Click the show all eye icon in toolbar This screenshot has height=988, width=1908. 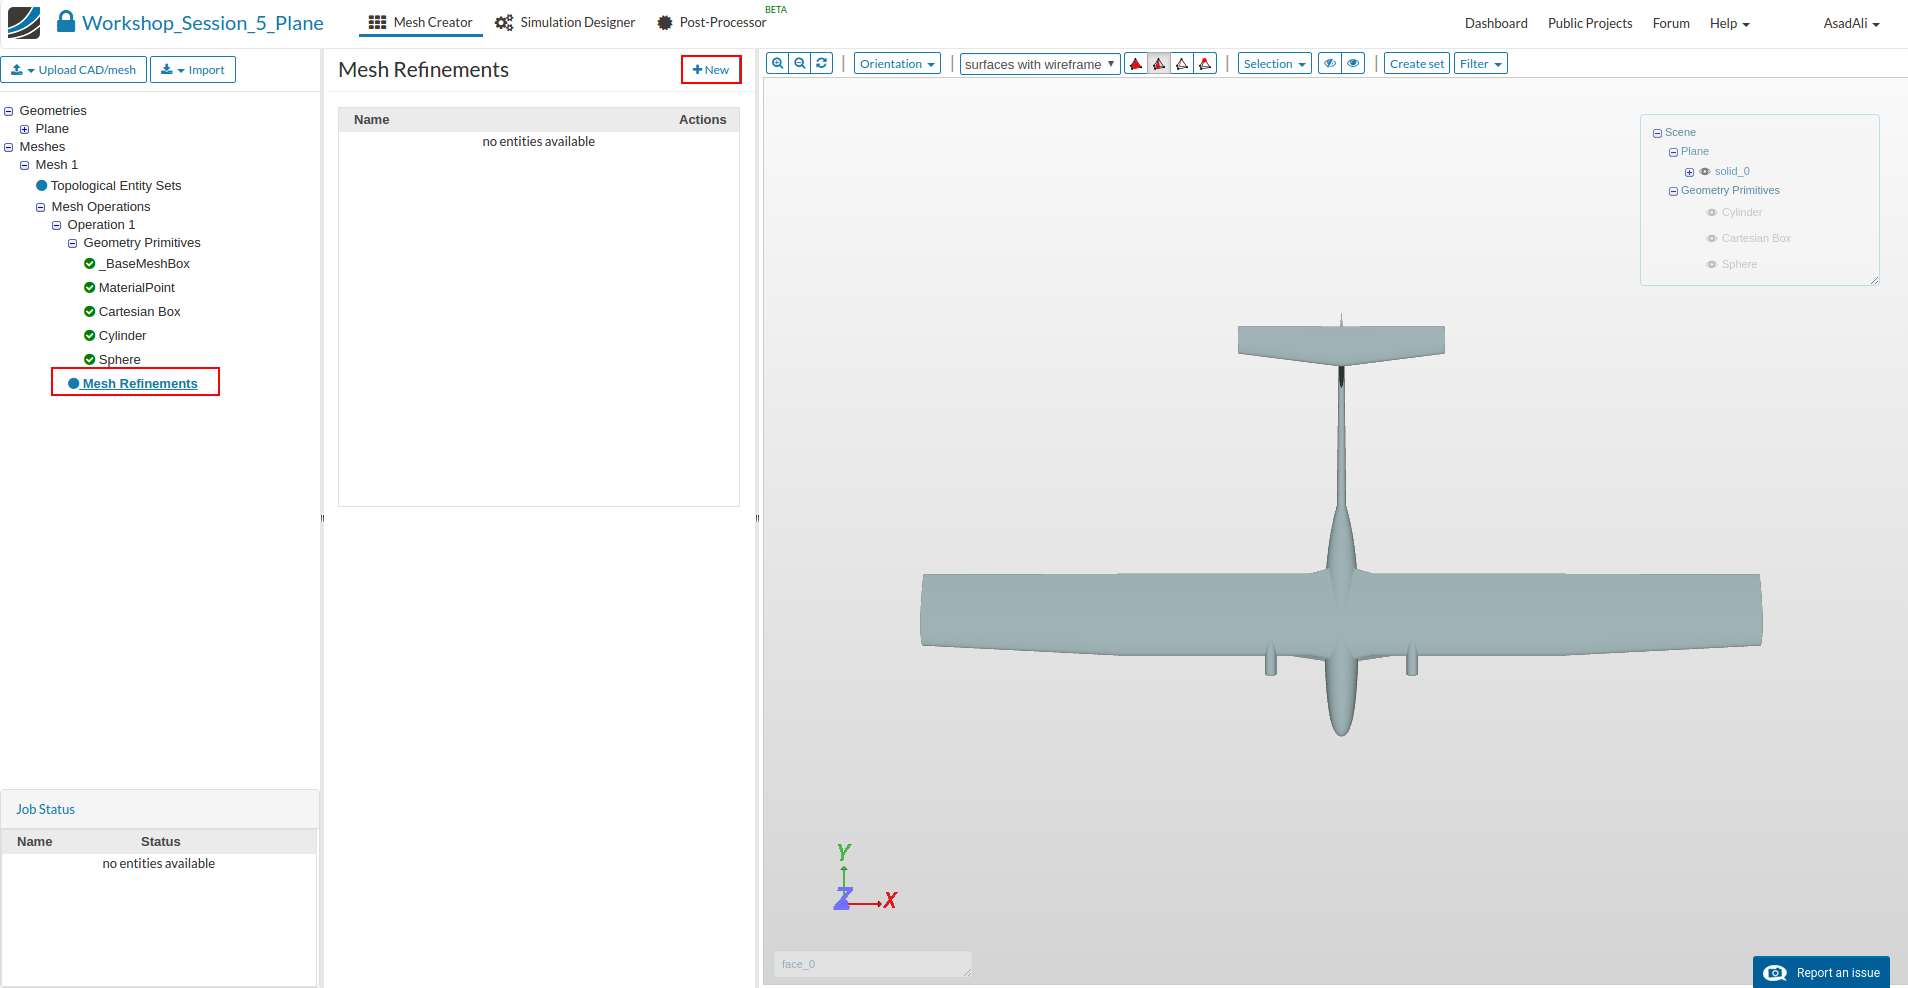pyautogui.click(x=1353, y=64)
